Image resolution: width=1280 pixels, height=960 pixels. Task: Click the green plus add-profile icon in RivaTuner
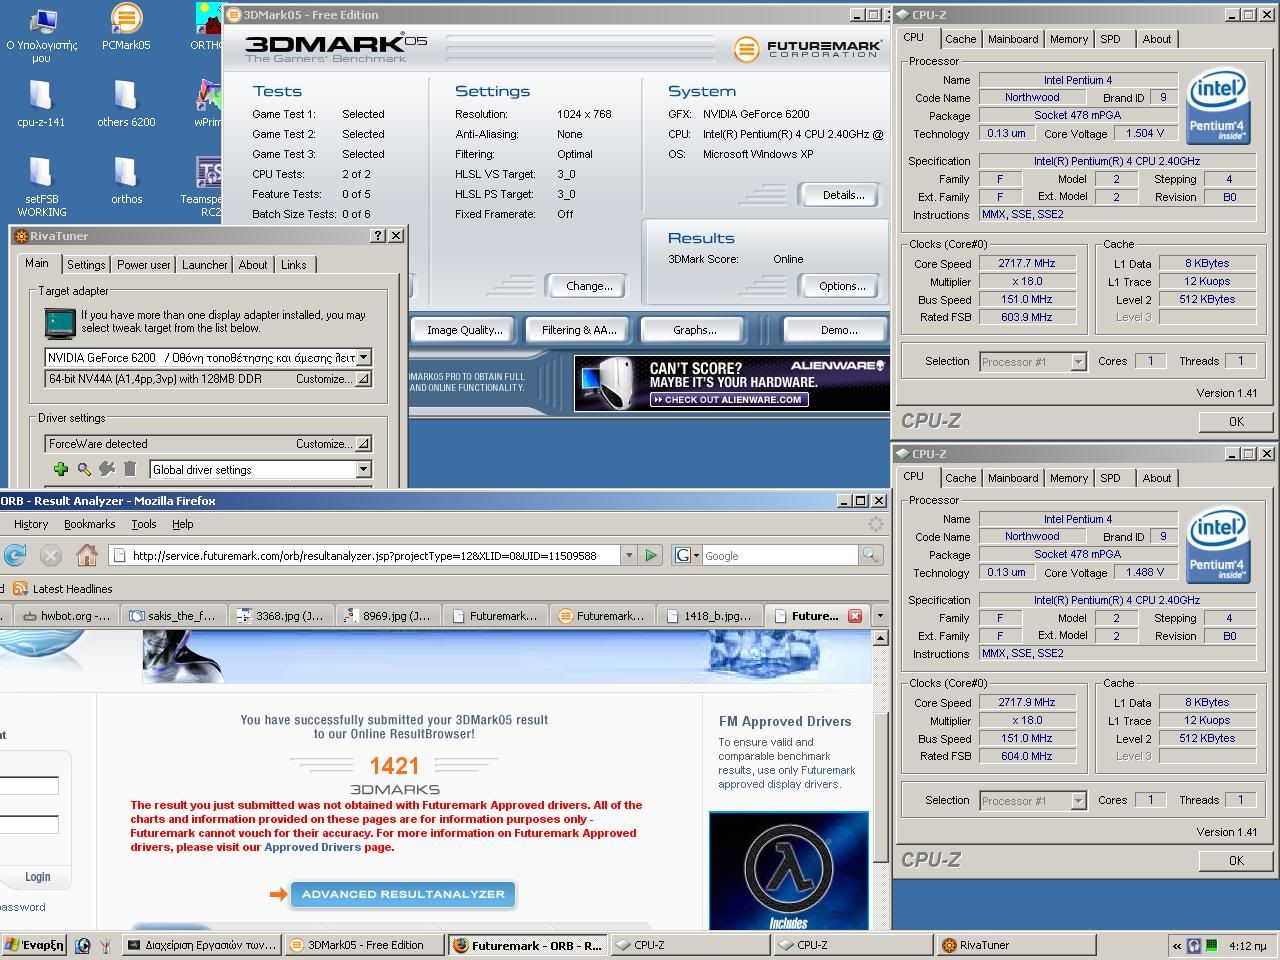tap(61, 469)
